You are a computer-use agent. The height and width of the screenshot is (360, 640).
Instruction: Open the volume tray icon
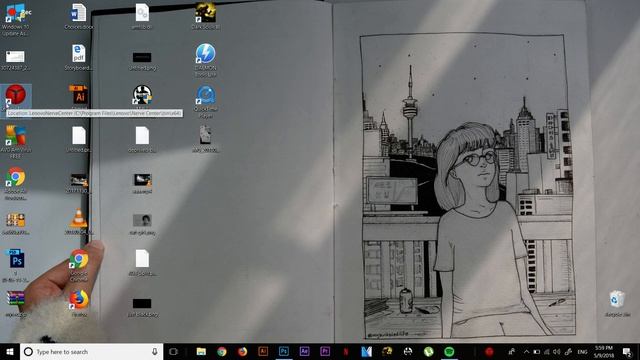point(557,352)
